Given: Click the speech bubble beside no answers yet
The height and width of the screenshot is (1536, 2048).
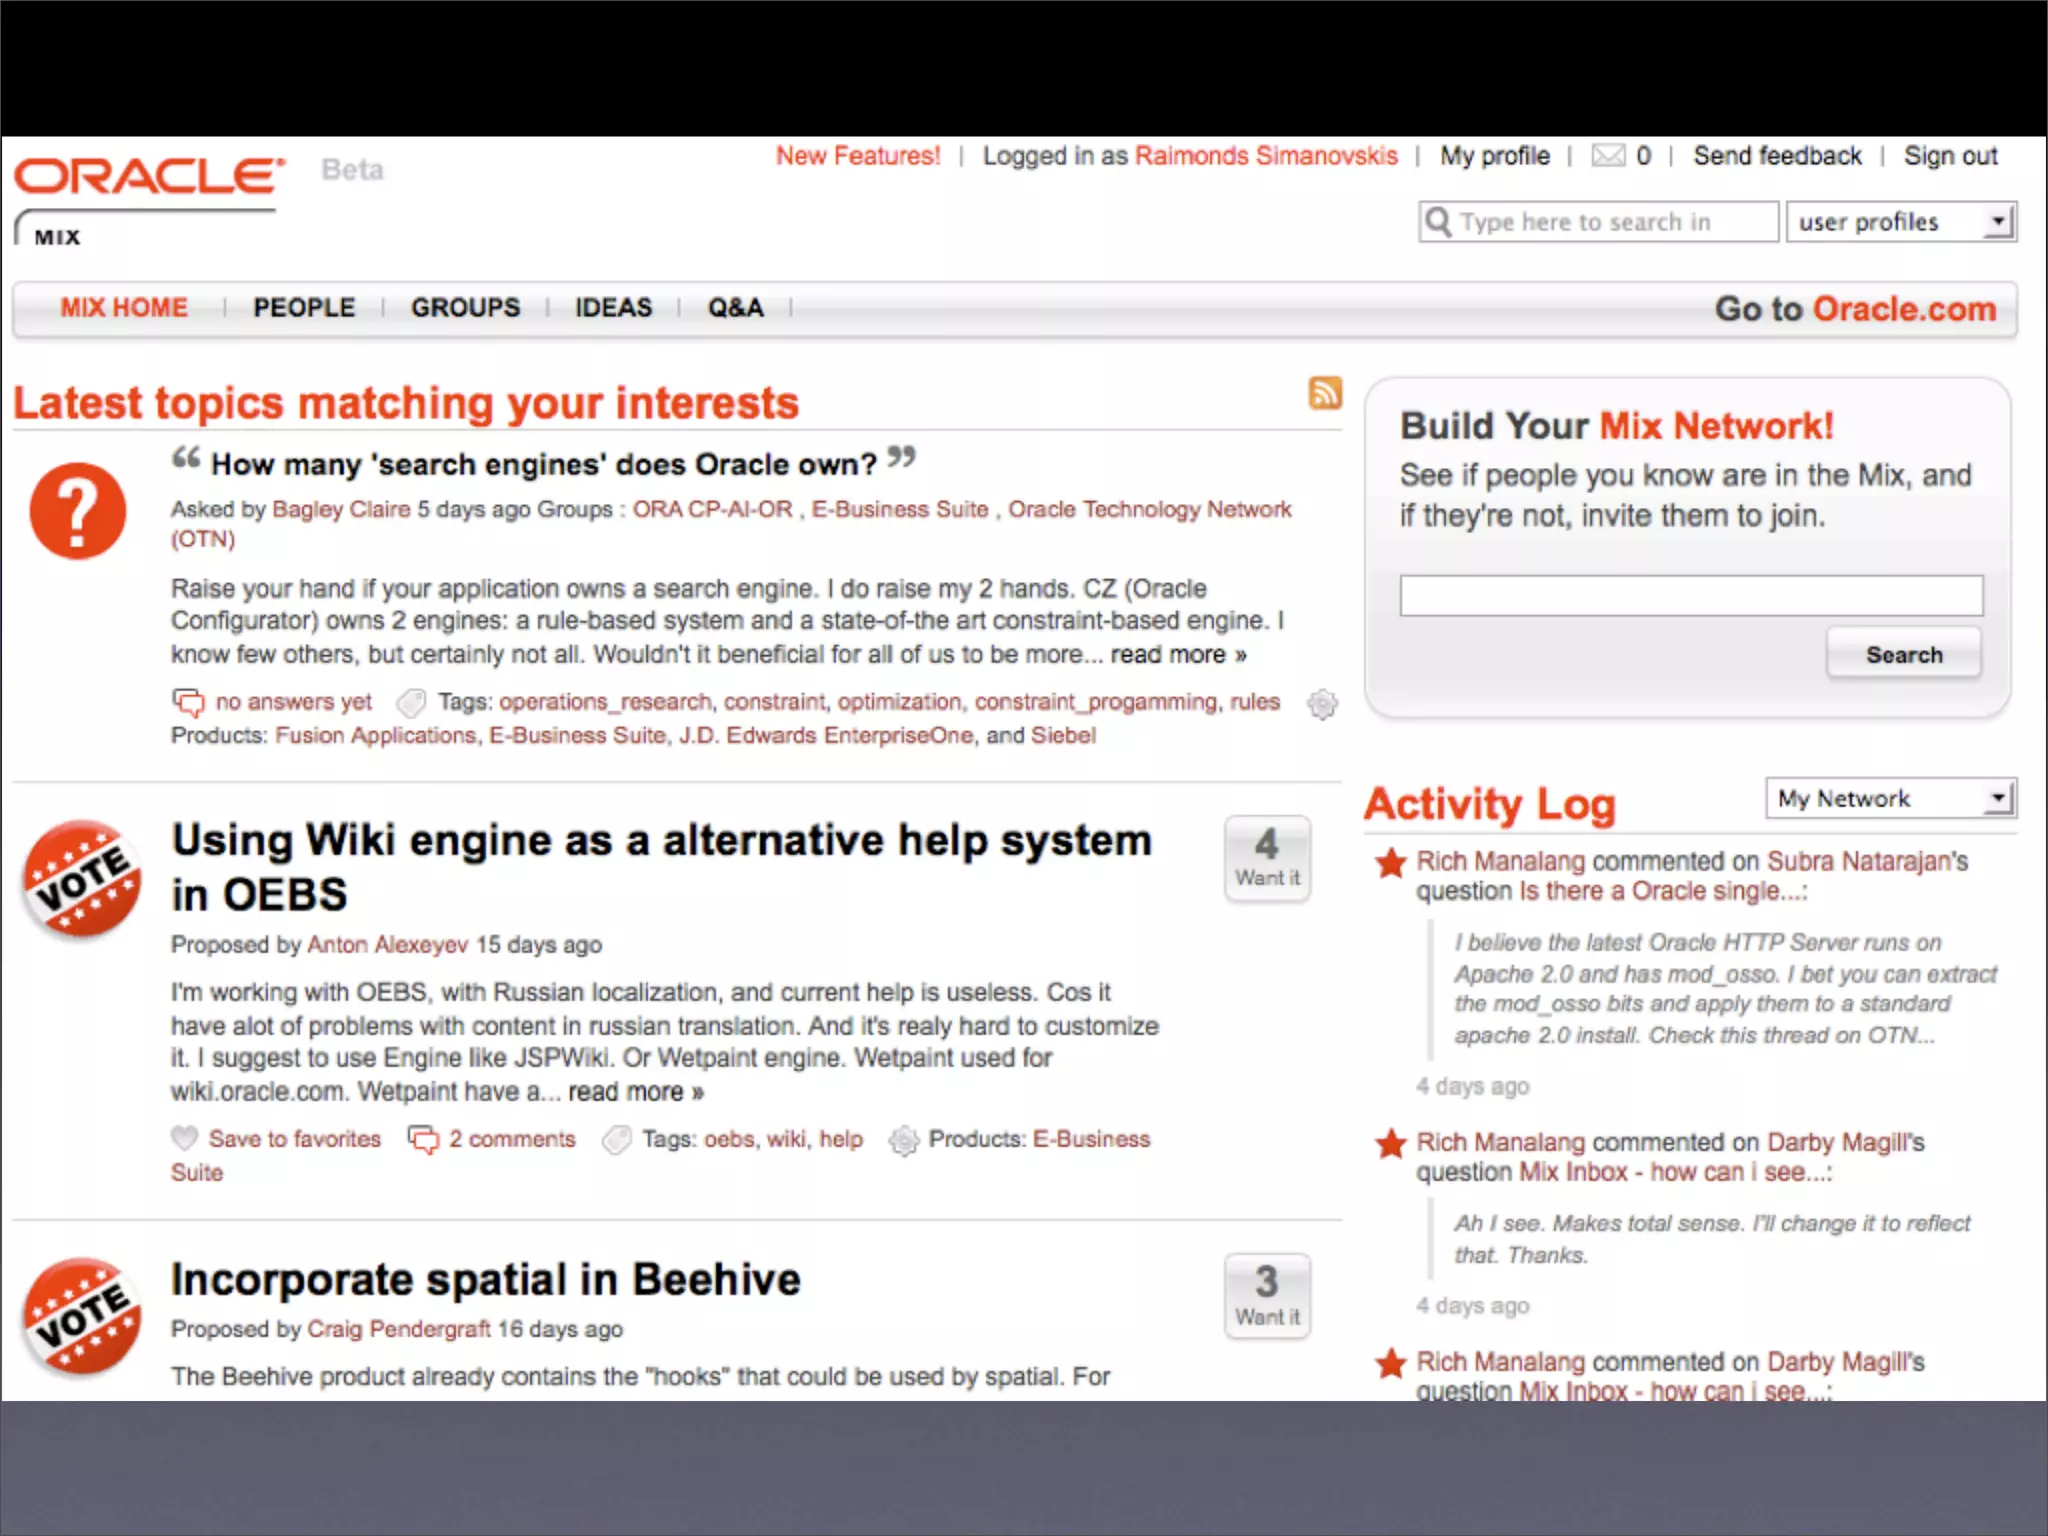Looking at the screenshot, I should pyautogui.click(x=188, y=702).
